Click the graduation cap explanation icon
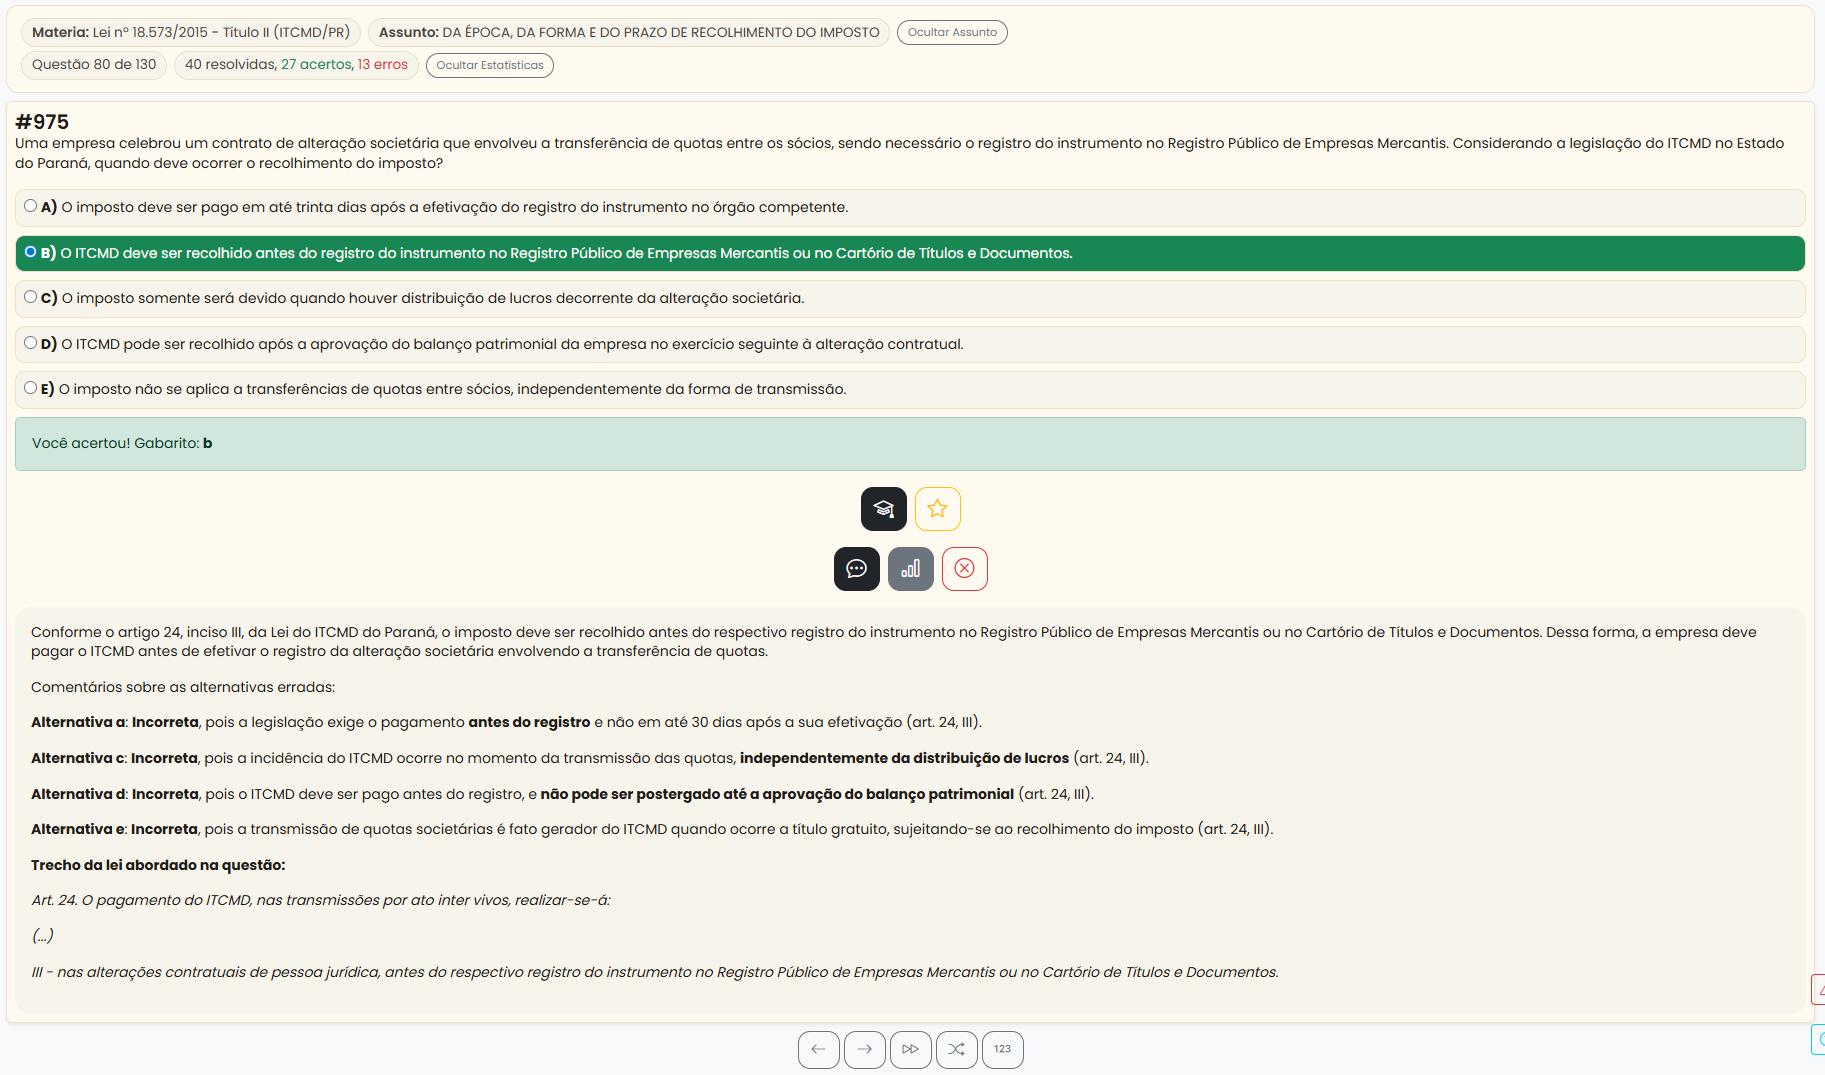Image resolution: width=1825 pixels, height=1075 pixels. click(883, 509)
